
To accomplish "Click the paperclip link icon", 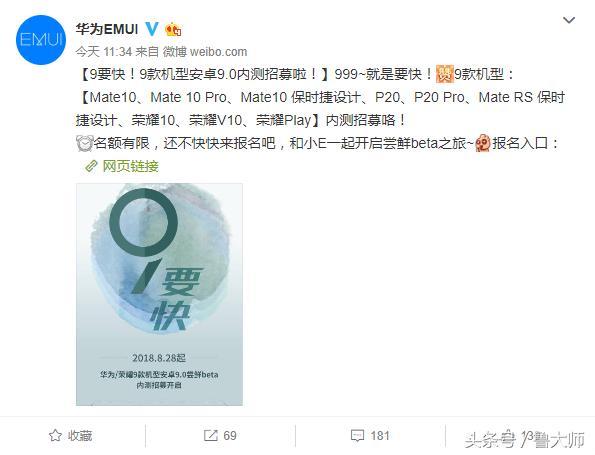I will click(x=91, y=166).
